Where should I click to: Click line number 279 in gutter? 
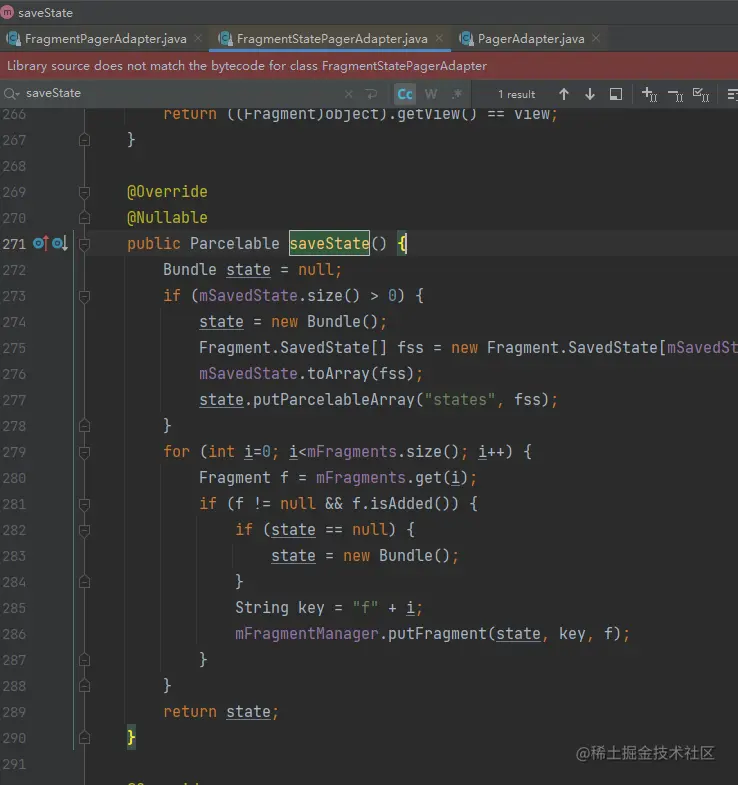click(14, 452)
